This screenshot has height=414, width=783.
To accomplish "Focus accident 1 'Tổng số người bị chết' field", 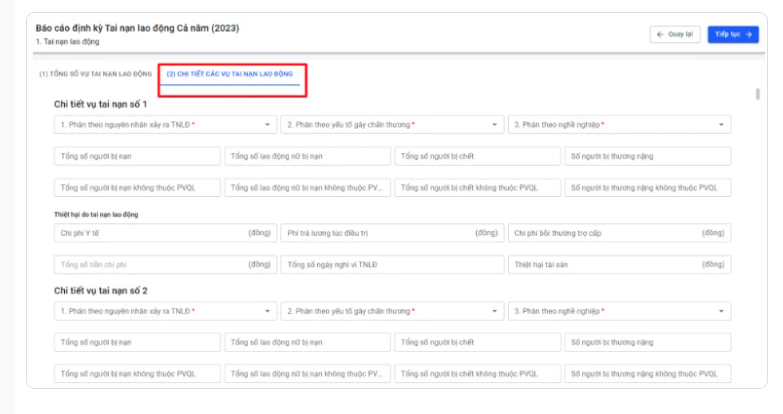I will 477,156.
